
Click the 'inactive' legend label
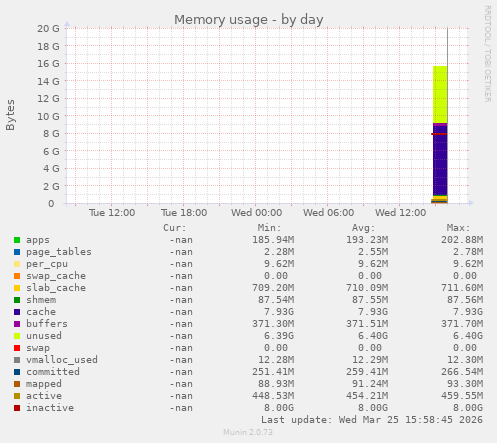coord(50,408)
